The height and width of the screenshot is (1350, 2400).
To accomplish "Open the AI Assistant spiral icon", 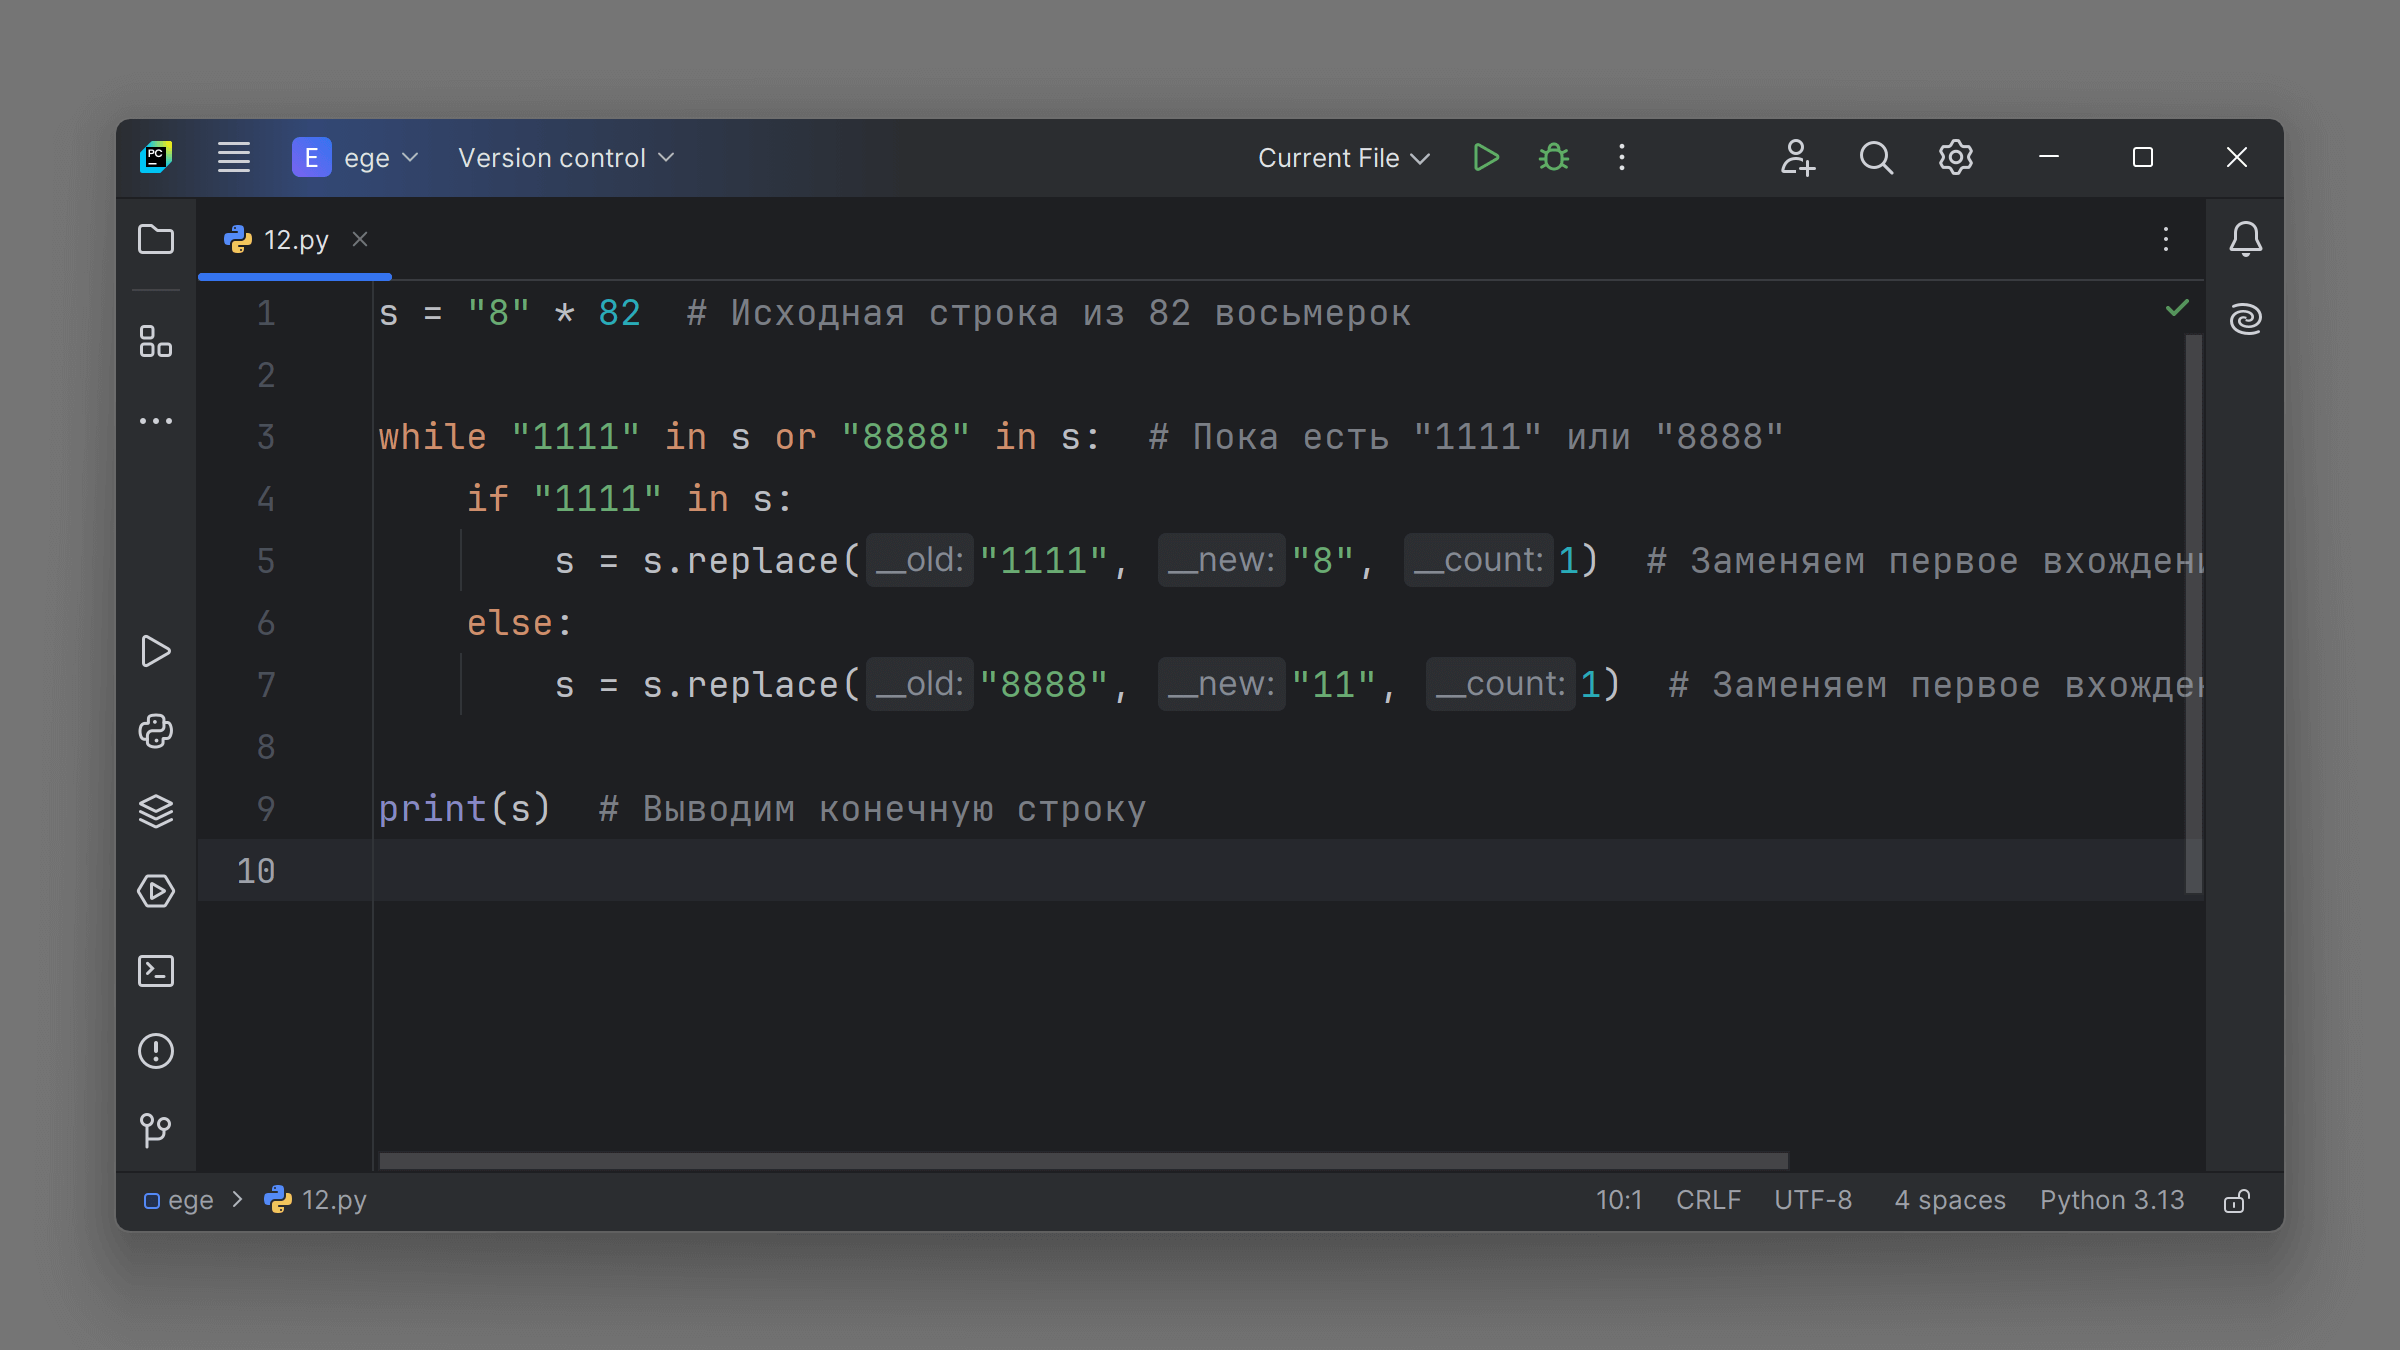I will click(x=2245, y=319).
